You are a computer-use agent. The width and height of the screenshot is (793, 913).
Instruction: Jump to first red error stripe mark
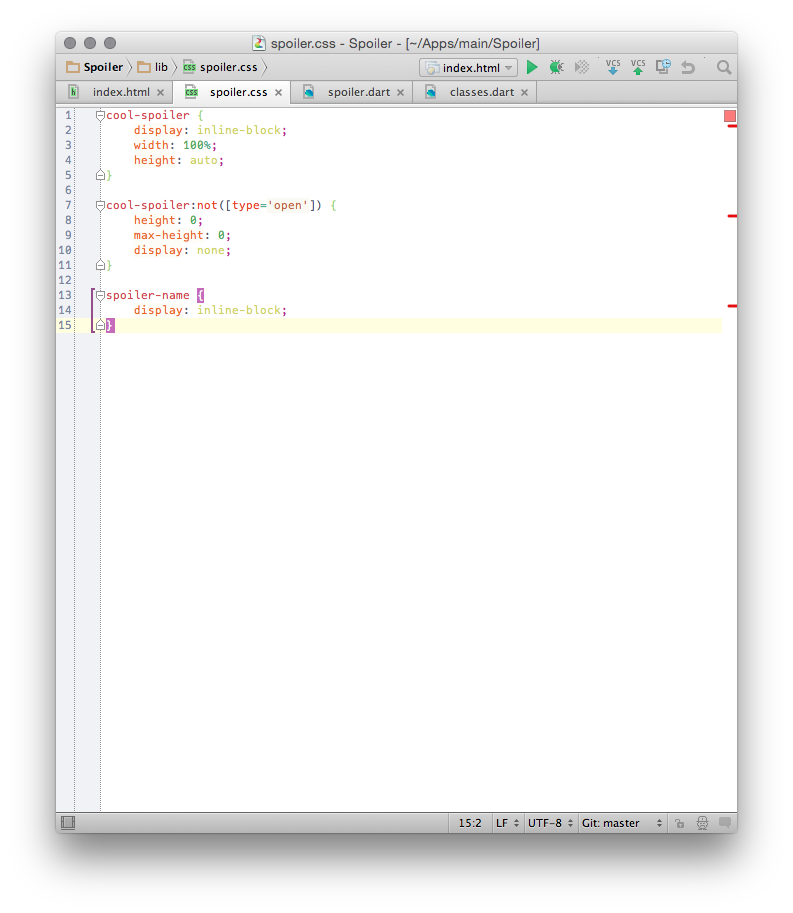[x=732, y=126]
